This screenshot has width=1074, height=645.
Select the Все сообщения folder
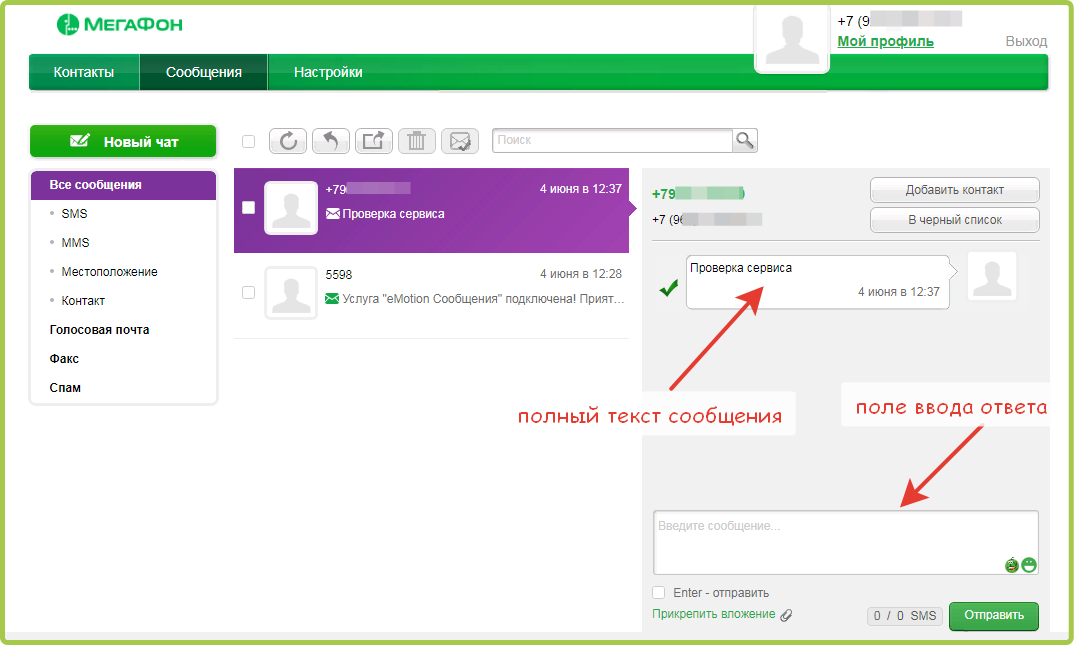pyautogui.click(x=123, y=185)
